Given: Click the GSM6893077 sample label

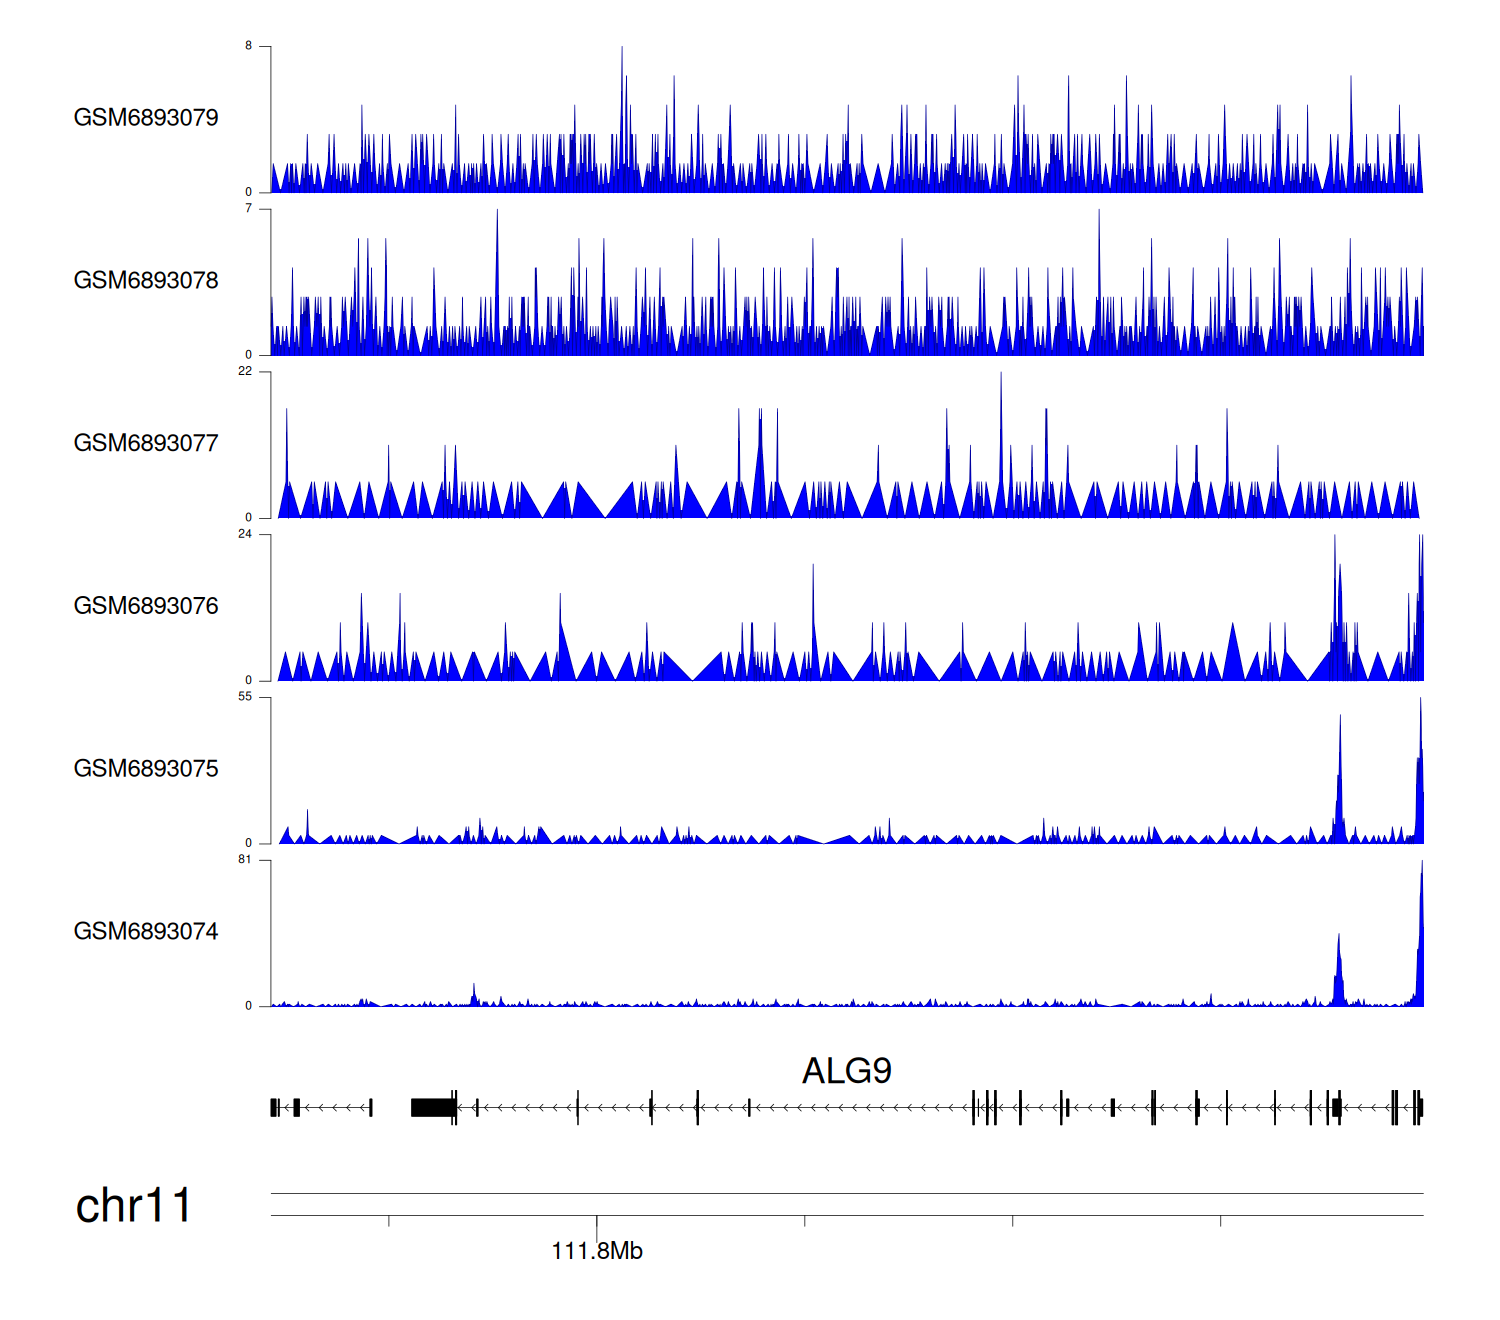Looking at the screenshot, I should coord(146,443).
